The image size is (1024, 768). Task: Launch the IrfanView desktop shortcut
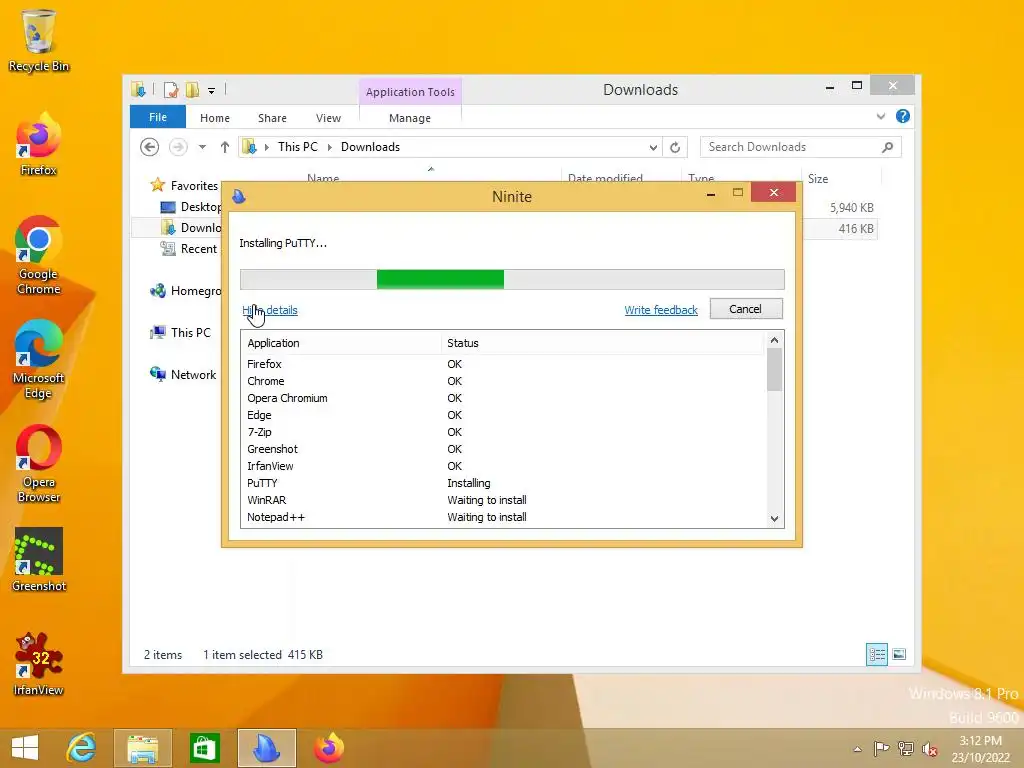point(39,664)
